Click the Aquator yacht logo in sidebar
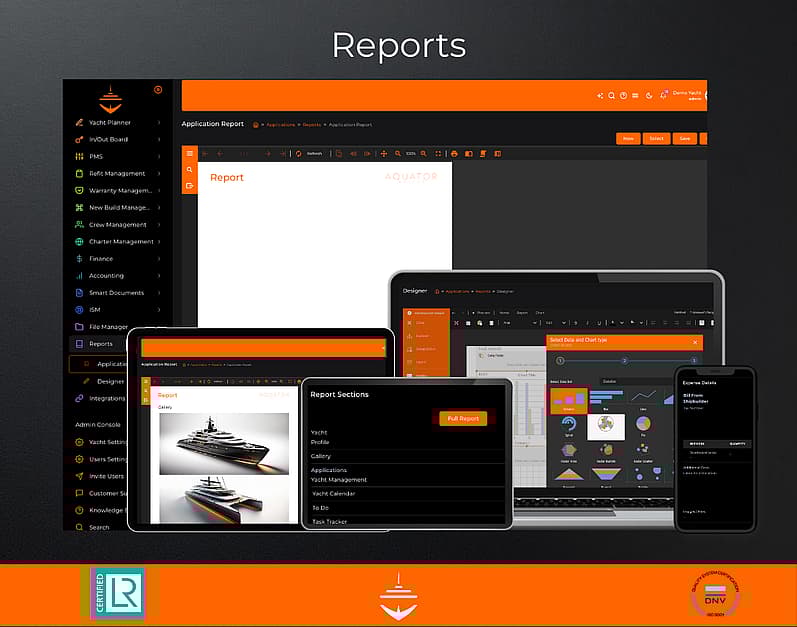 (110, 100)
